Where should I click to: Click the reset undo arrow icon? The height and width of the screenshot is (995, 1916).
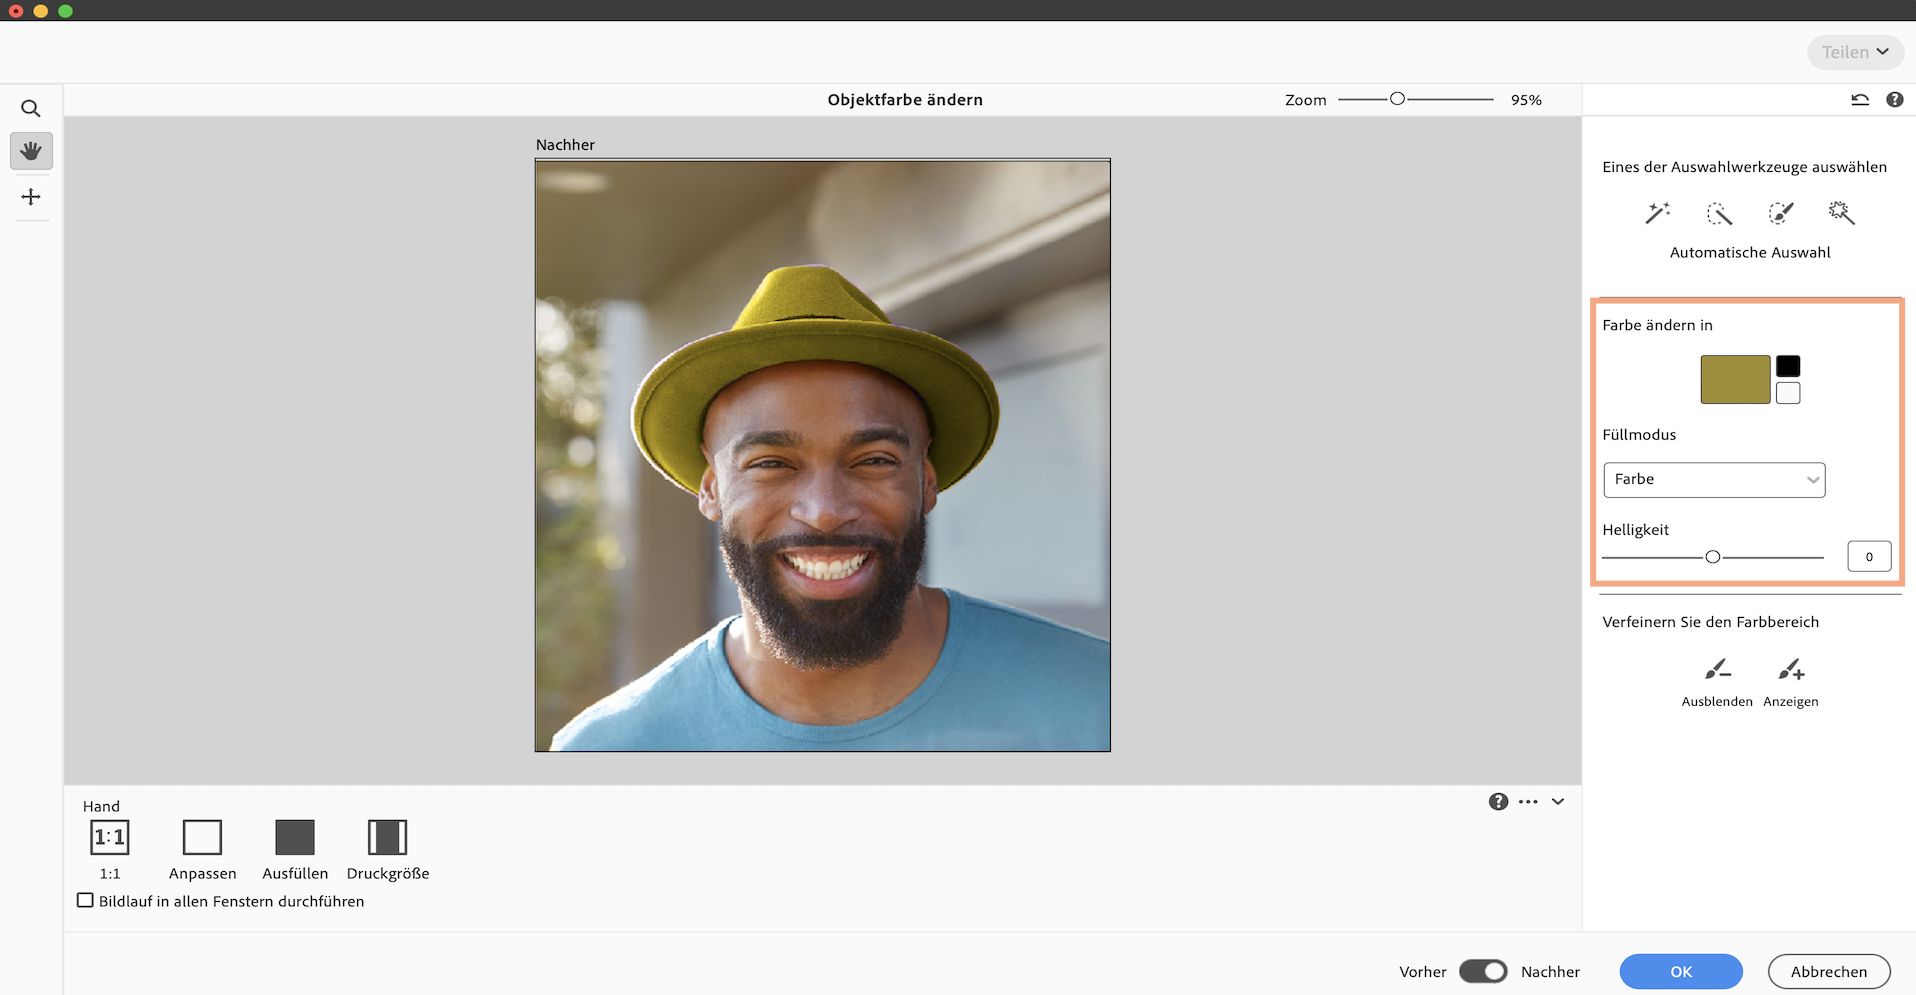point(1860,100)
